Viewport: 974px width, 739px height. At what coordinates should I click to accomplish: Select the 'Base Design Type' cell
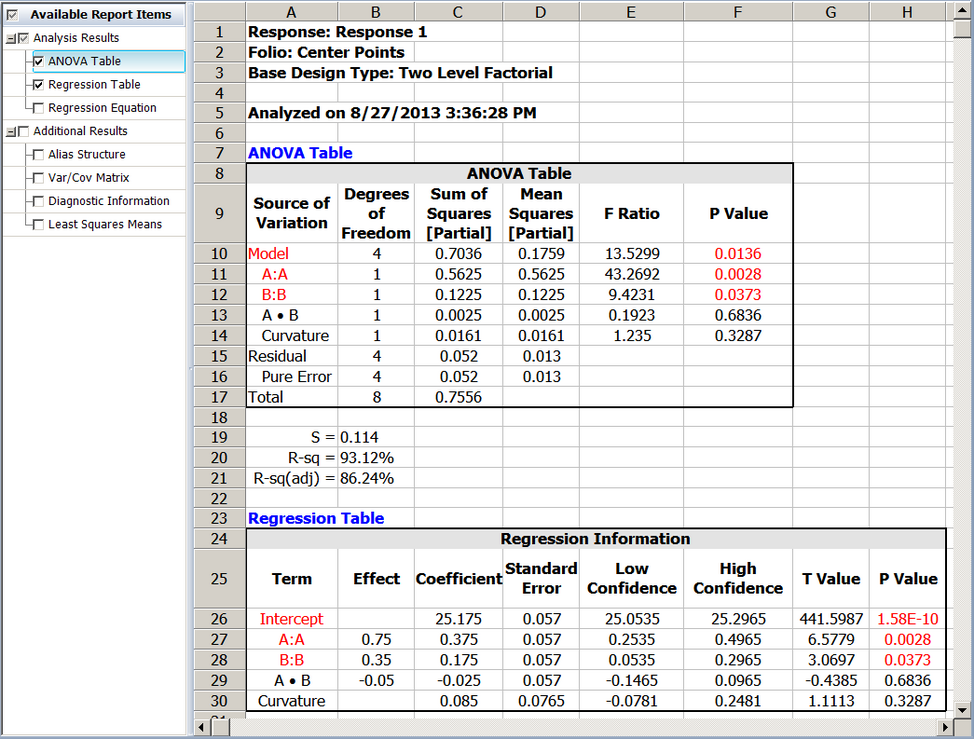(x=400, y=73)
